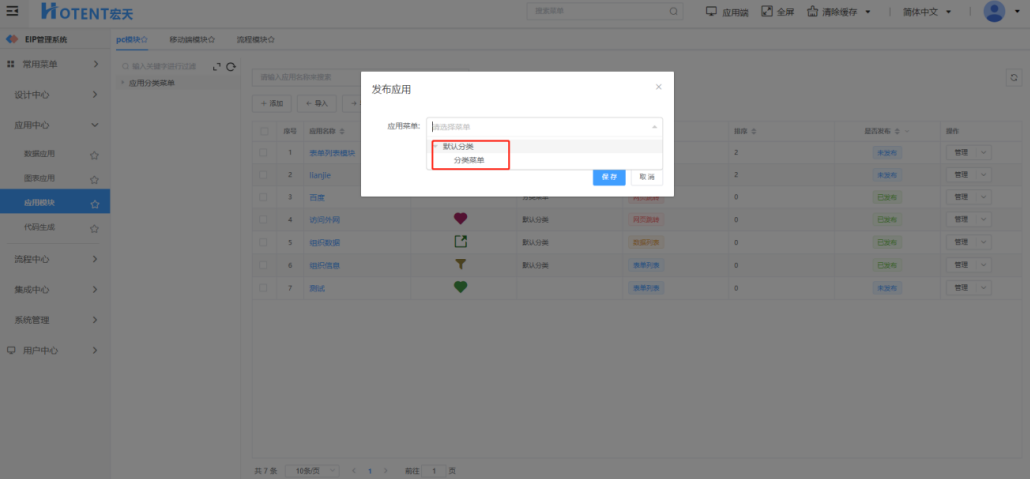Check the box for row lianjie
Viewport: 1030px width, 479px height.
[263, 175]
